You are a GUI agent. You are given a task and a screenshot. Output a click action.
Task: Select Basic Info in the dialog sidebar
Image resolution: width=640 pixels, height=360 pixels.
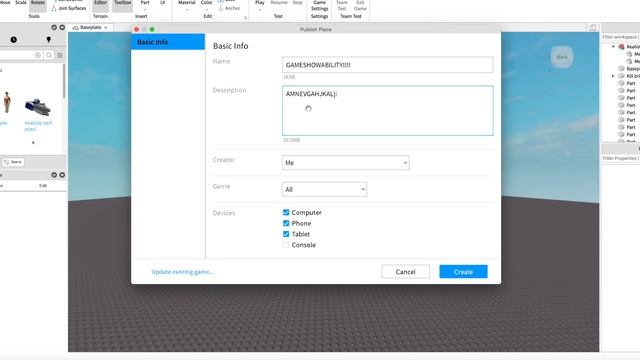click(168, 42)
